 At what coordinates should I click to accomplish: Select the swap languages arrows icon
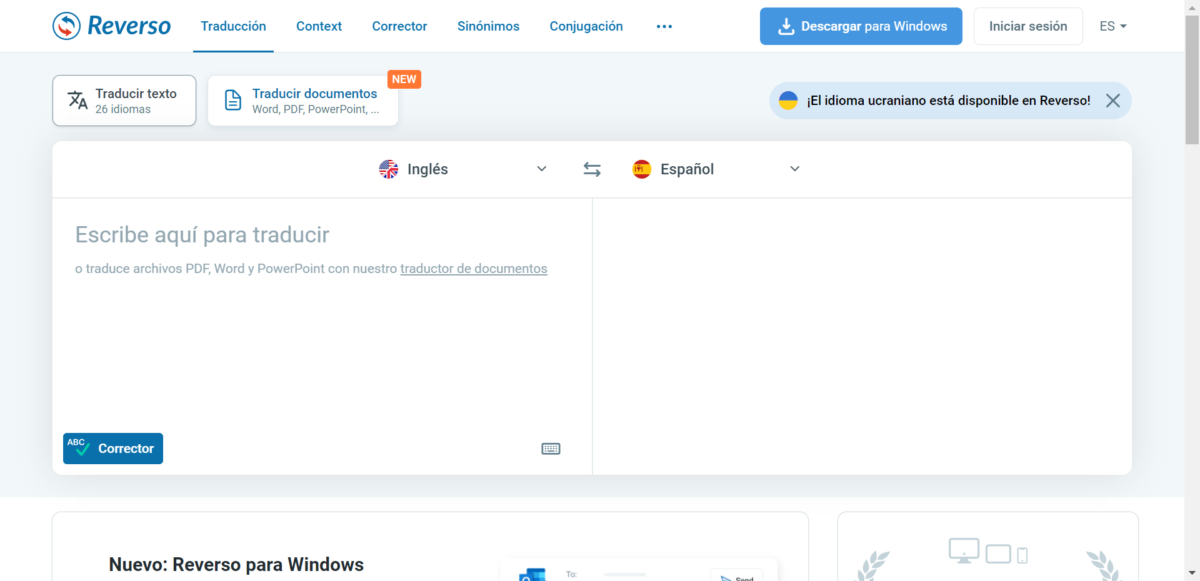click(592, 169)
